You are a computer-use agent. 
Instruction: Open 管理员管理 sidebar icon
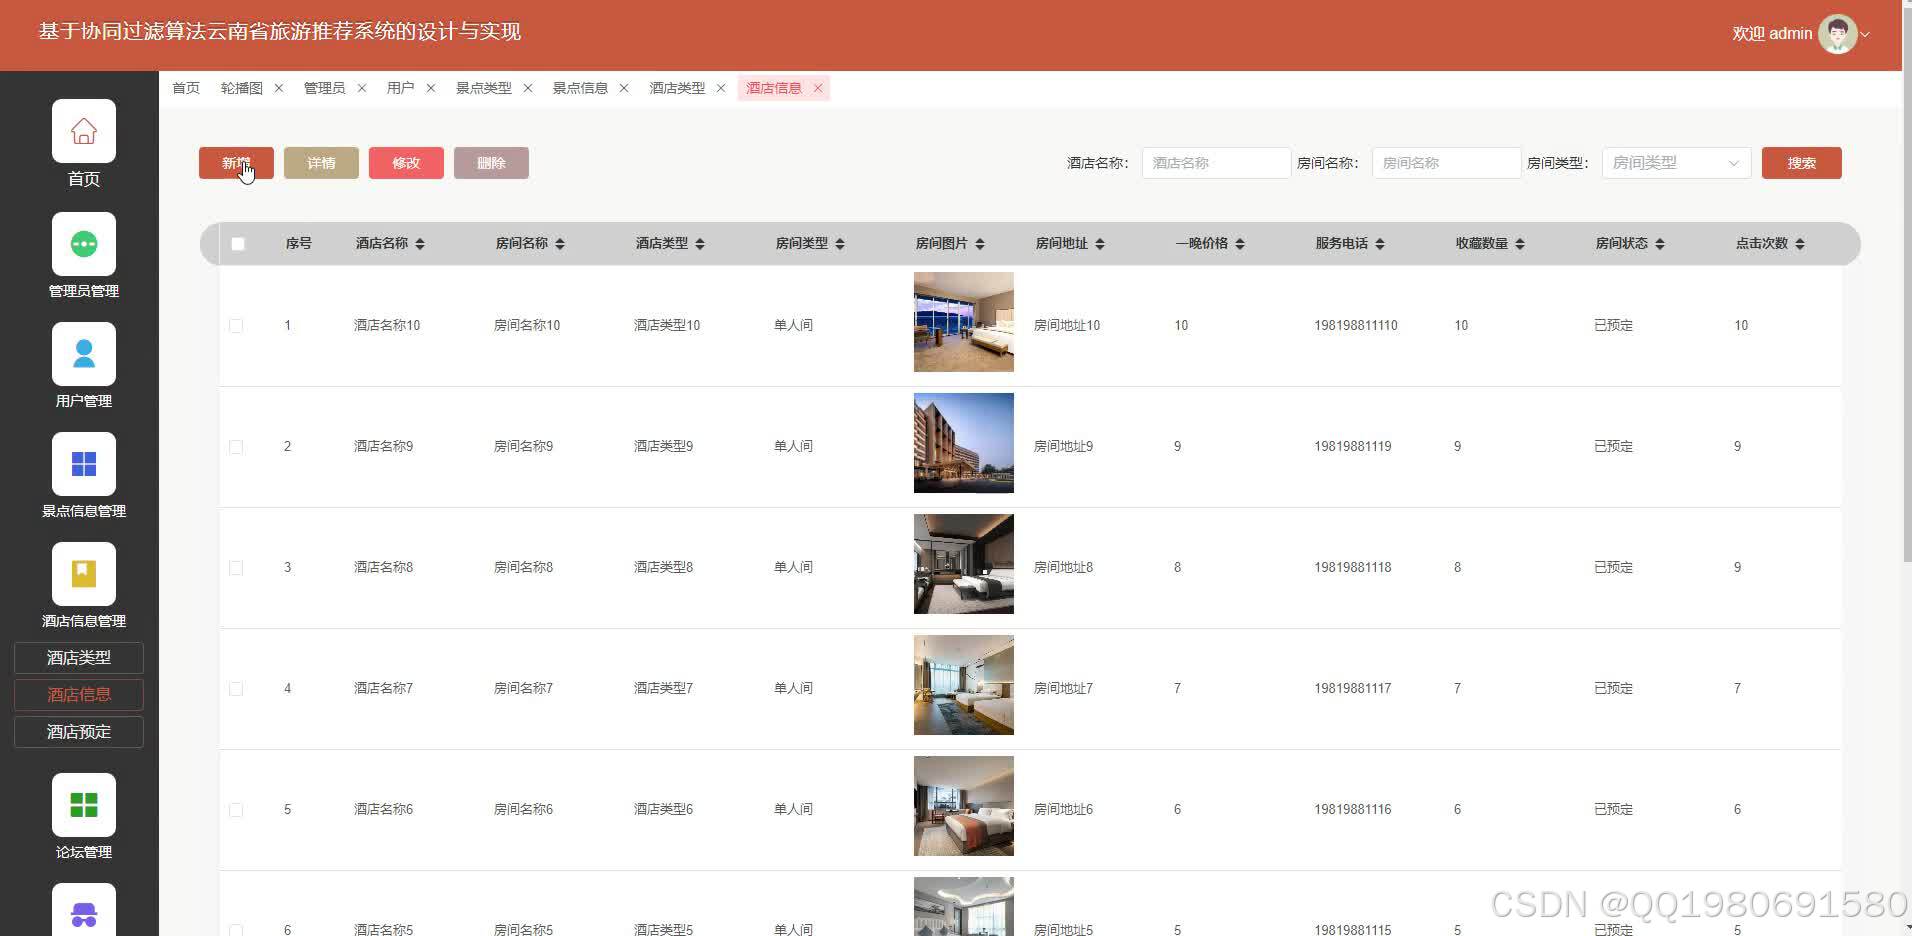(x=84, y=244)
